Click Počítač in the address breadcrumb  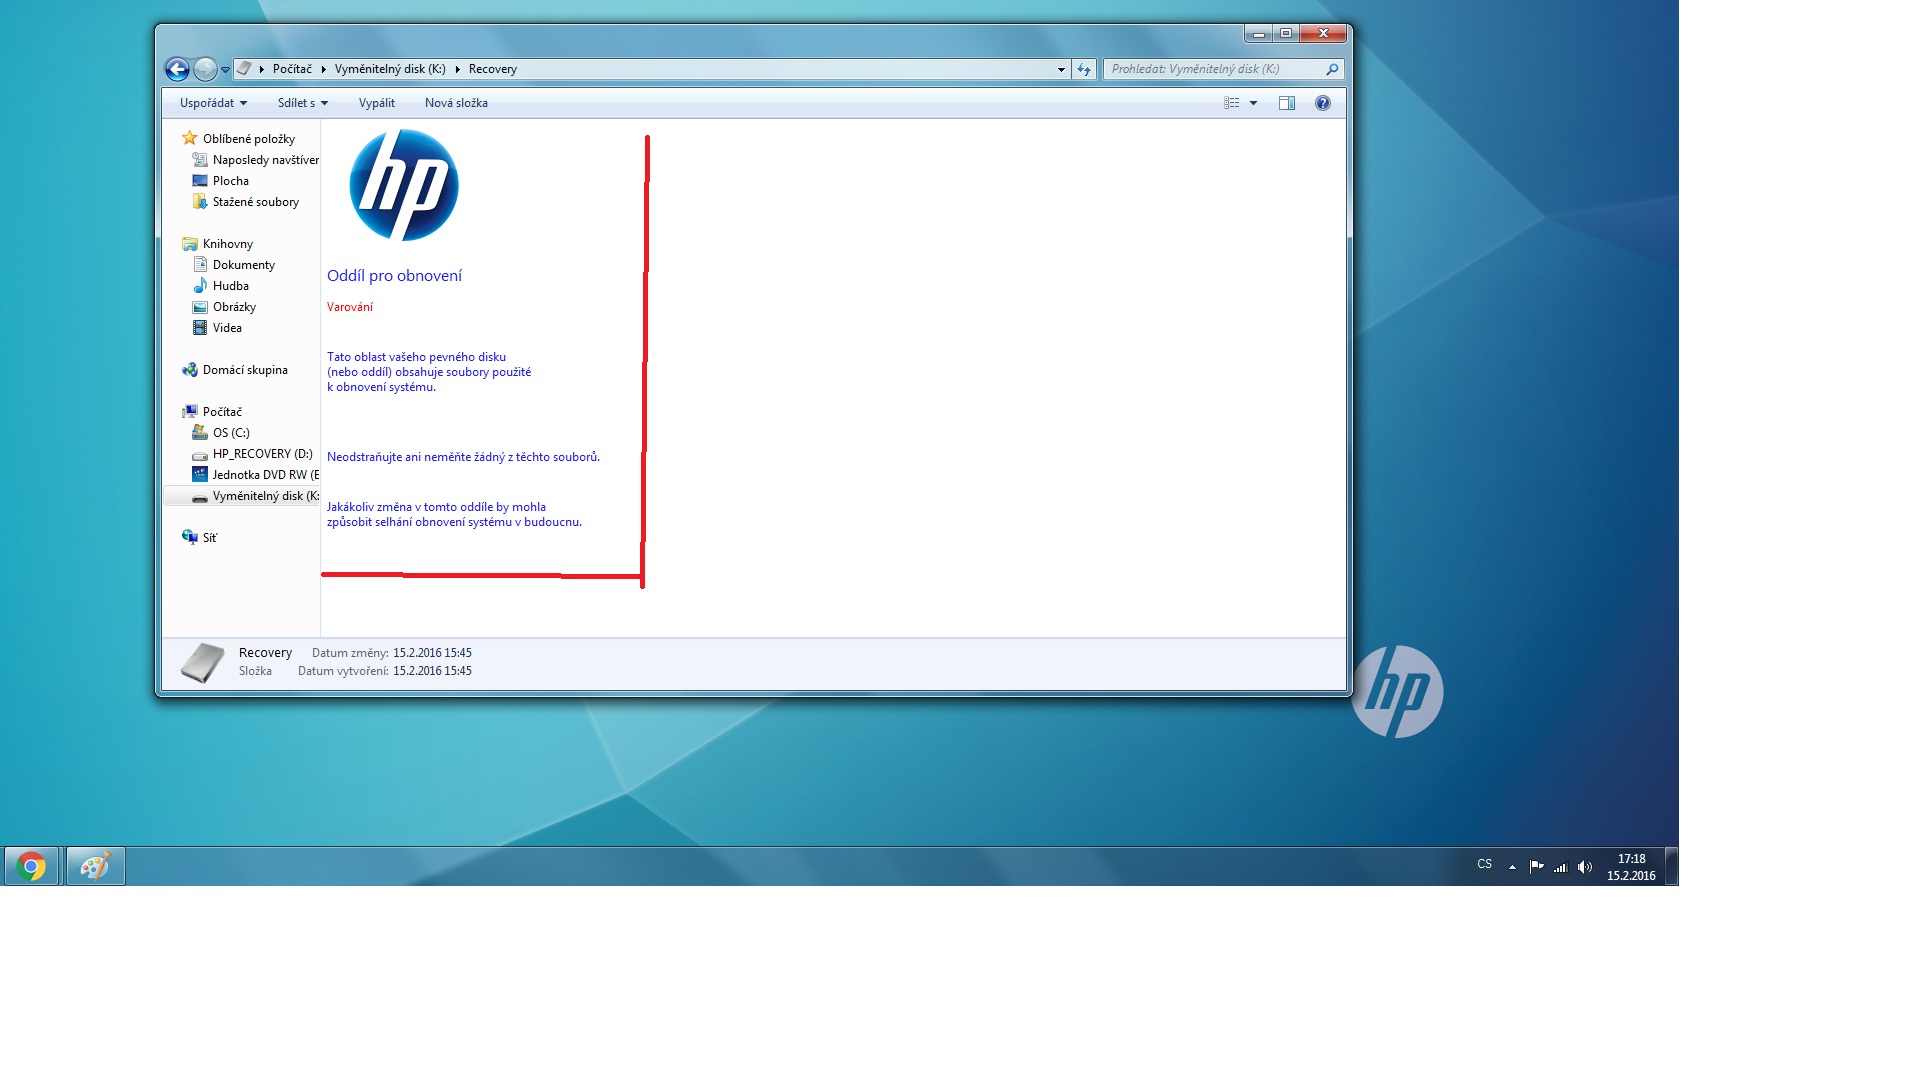click(292, 69)
